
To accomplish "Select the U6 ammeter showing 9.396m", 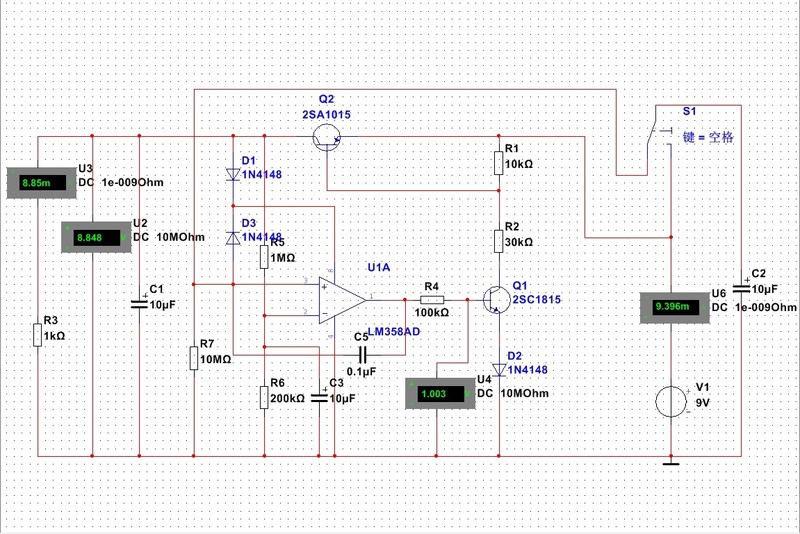I will pos(669,307).
